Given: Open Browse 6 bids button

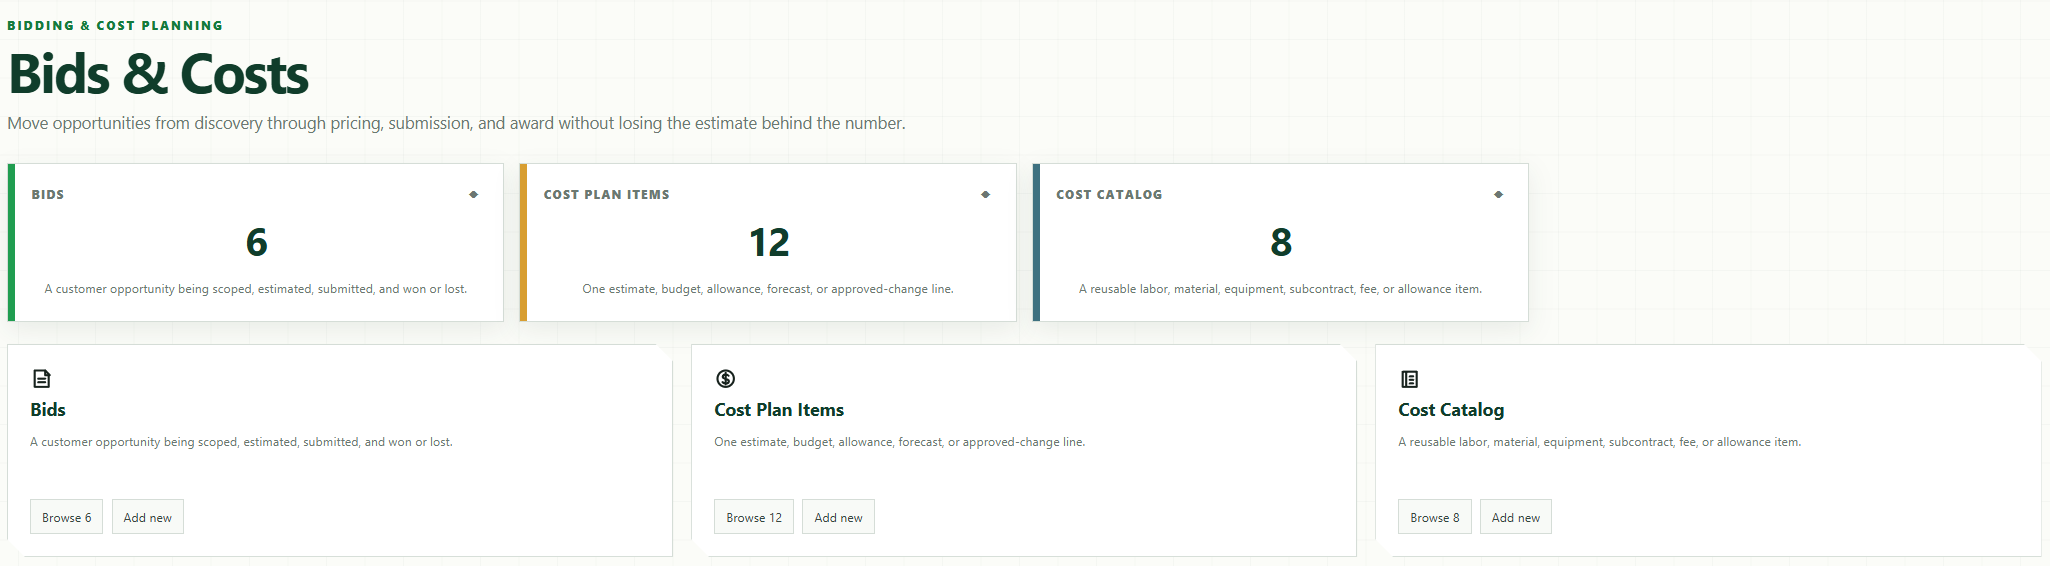Looking at the screenshot, I should [x=66, y=517].
